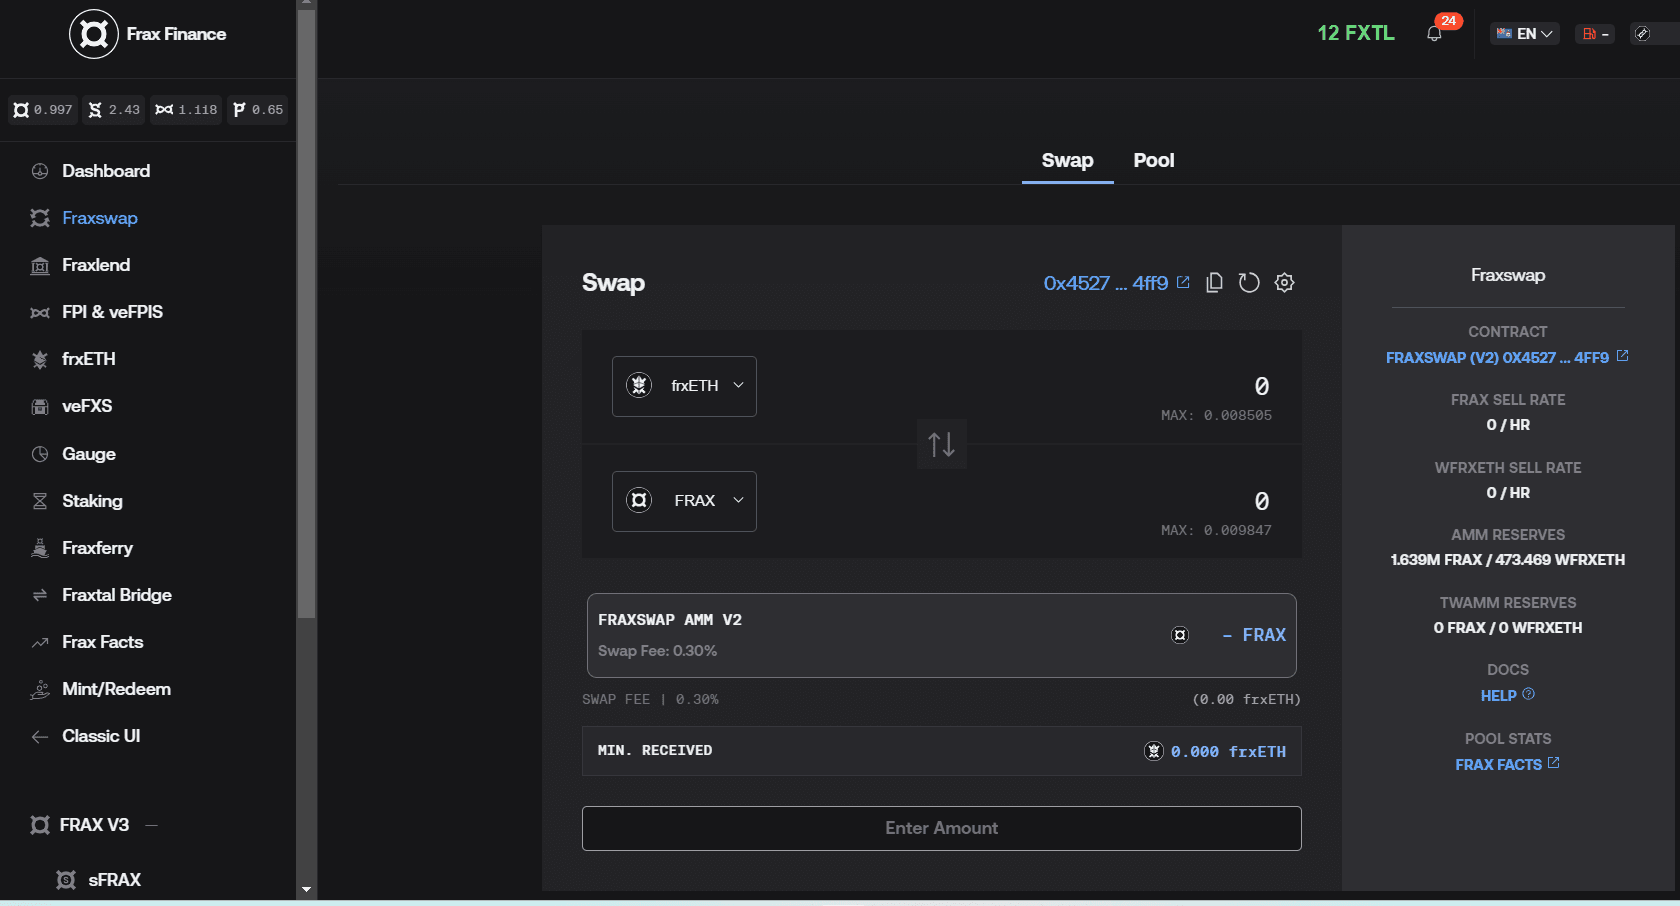Viewport: 1680px width, 906px height.
Task: Open notifications bell with 24 badge
Action: 1435,33
